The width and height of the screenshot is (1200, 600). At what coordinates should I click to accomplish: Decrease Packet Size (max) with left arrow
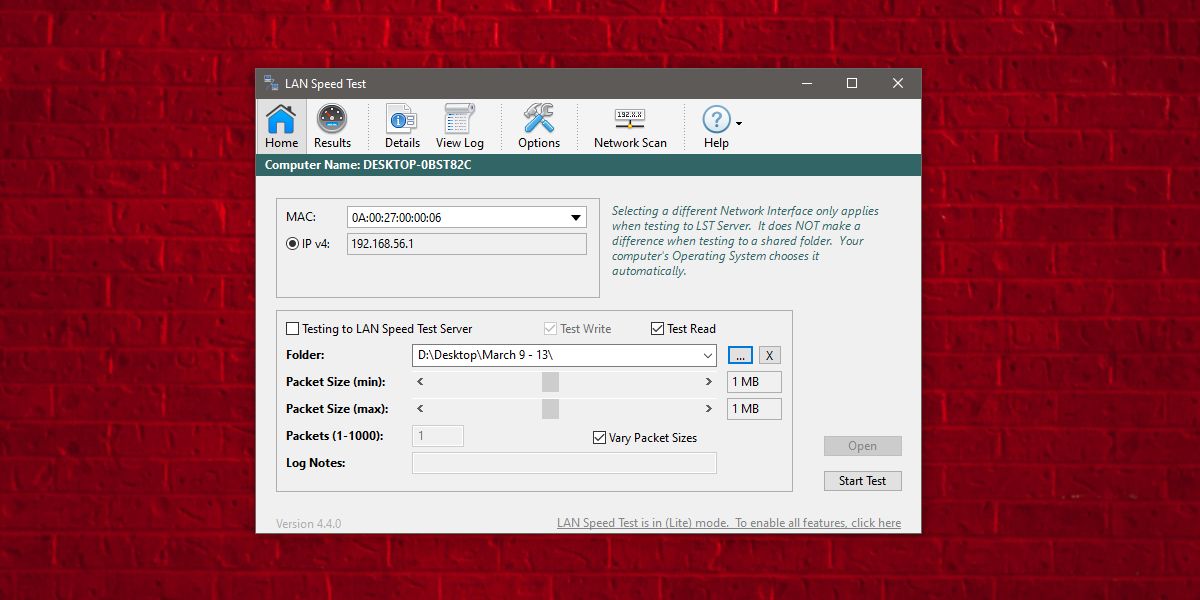[420, 408]
